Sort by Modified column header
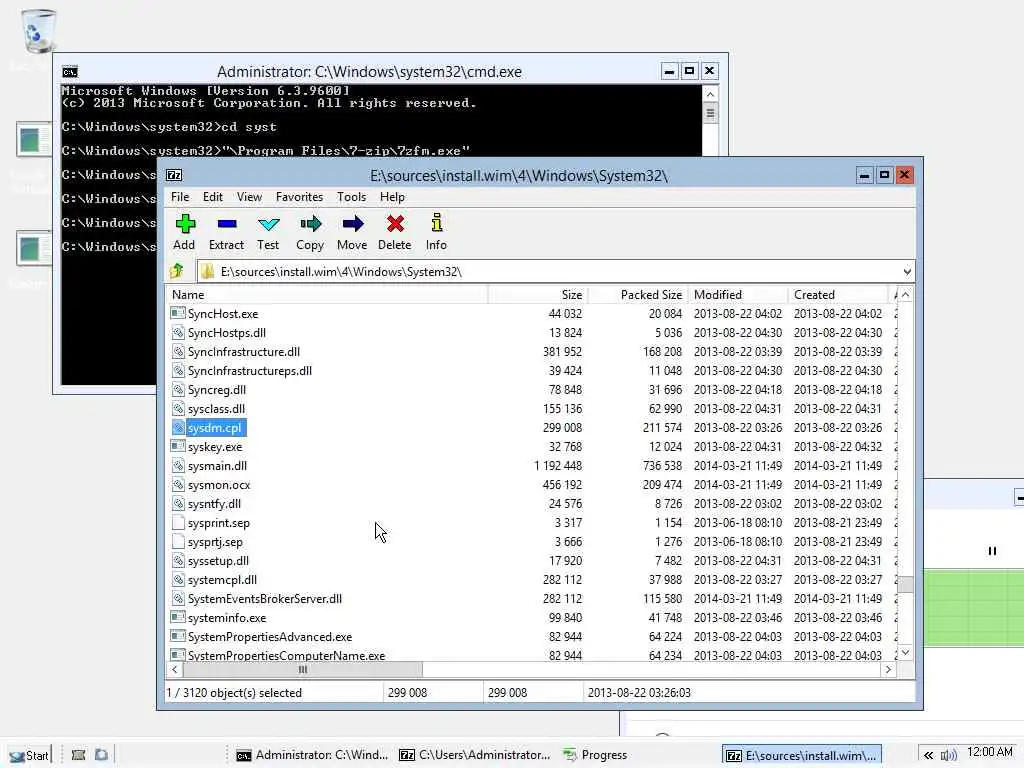Image resolution: width=1024 pixels, height=768 pixels. tap(738, 295)
